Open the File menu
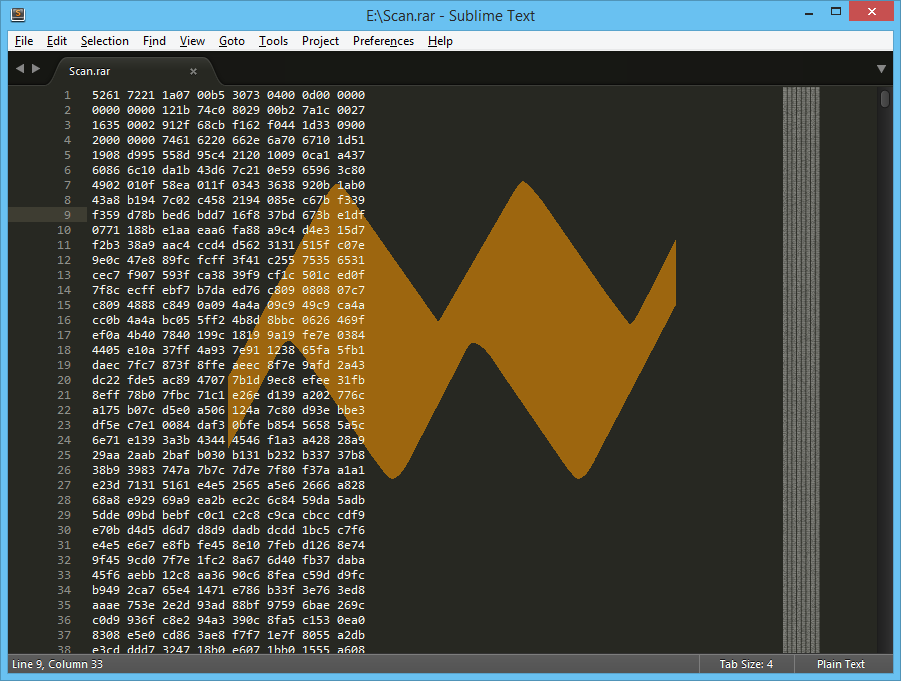The width and height of the screenshot is (901, 681). click(24, 41)
